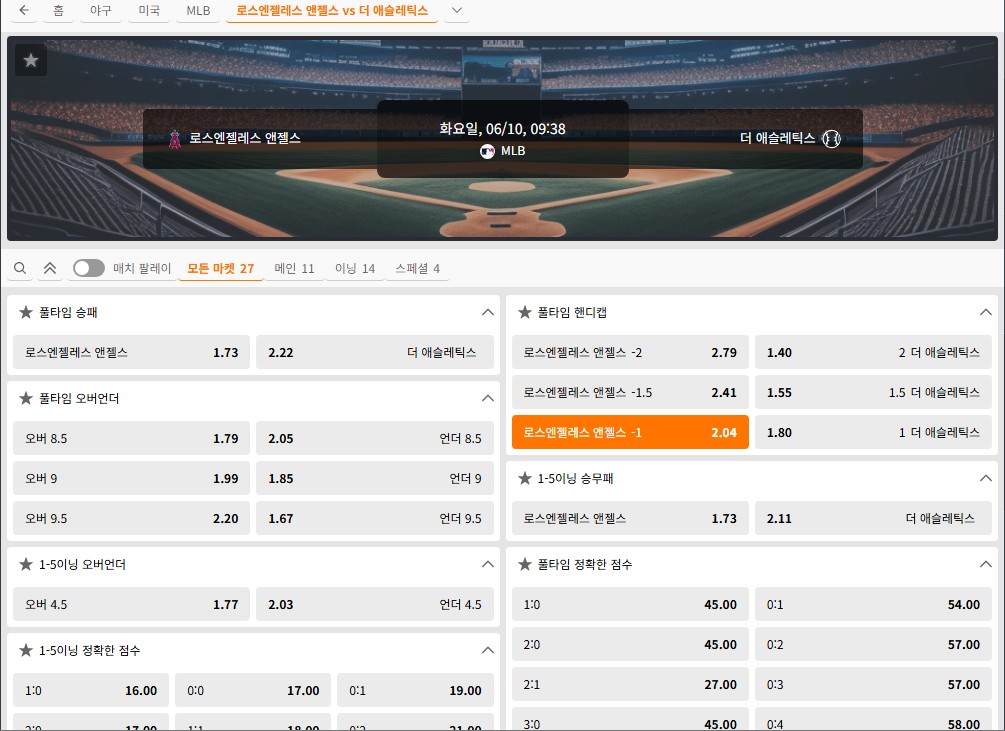The image size is (1005, 731).
Task: Switch to the 메인 11 tab
Action: (x=294, y=268)
